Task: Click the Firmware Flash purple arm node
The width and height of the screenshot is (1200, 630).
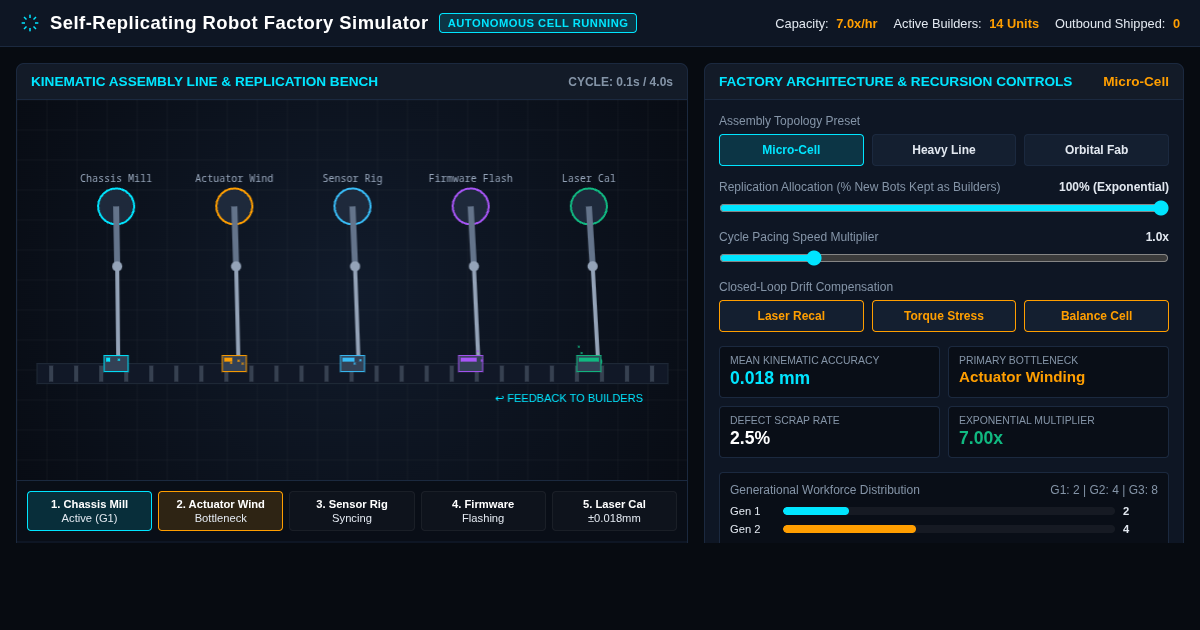Action: (x=470, y=206)
